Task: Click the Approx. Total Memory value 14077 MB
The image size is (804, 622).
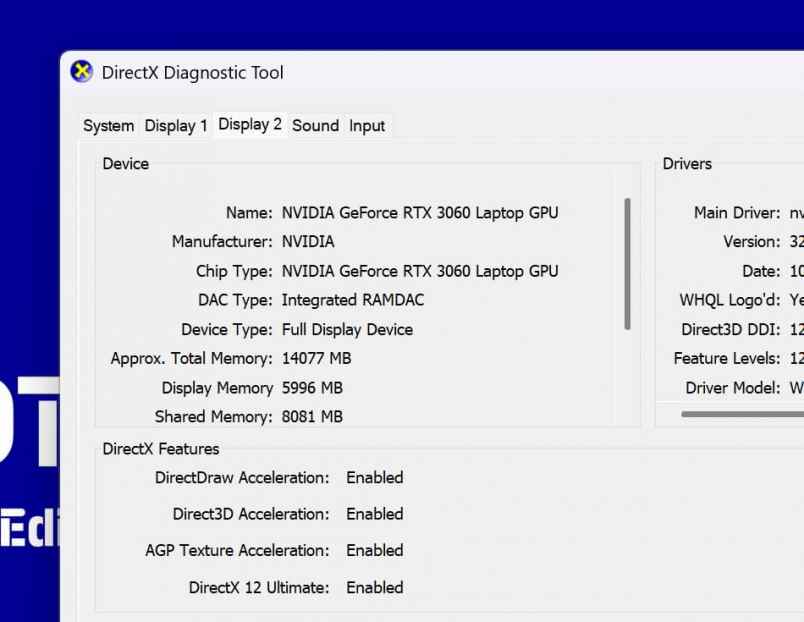Action: 316,358
